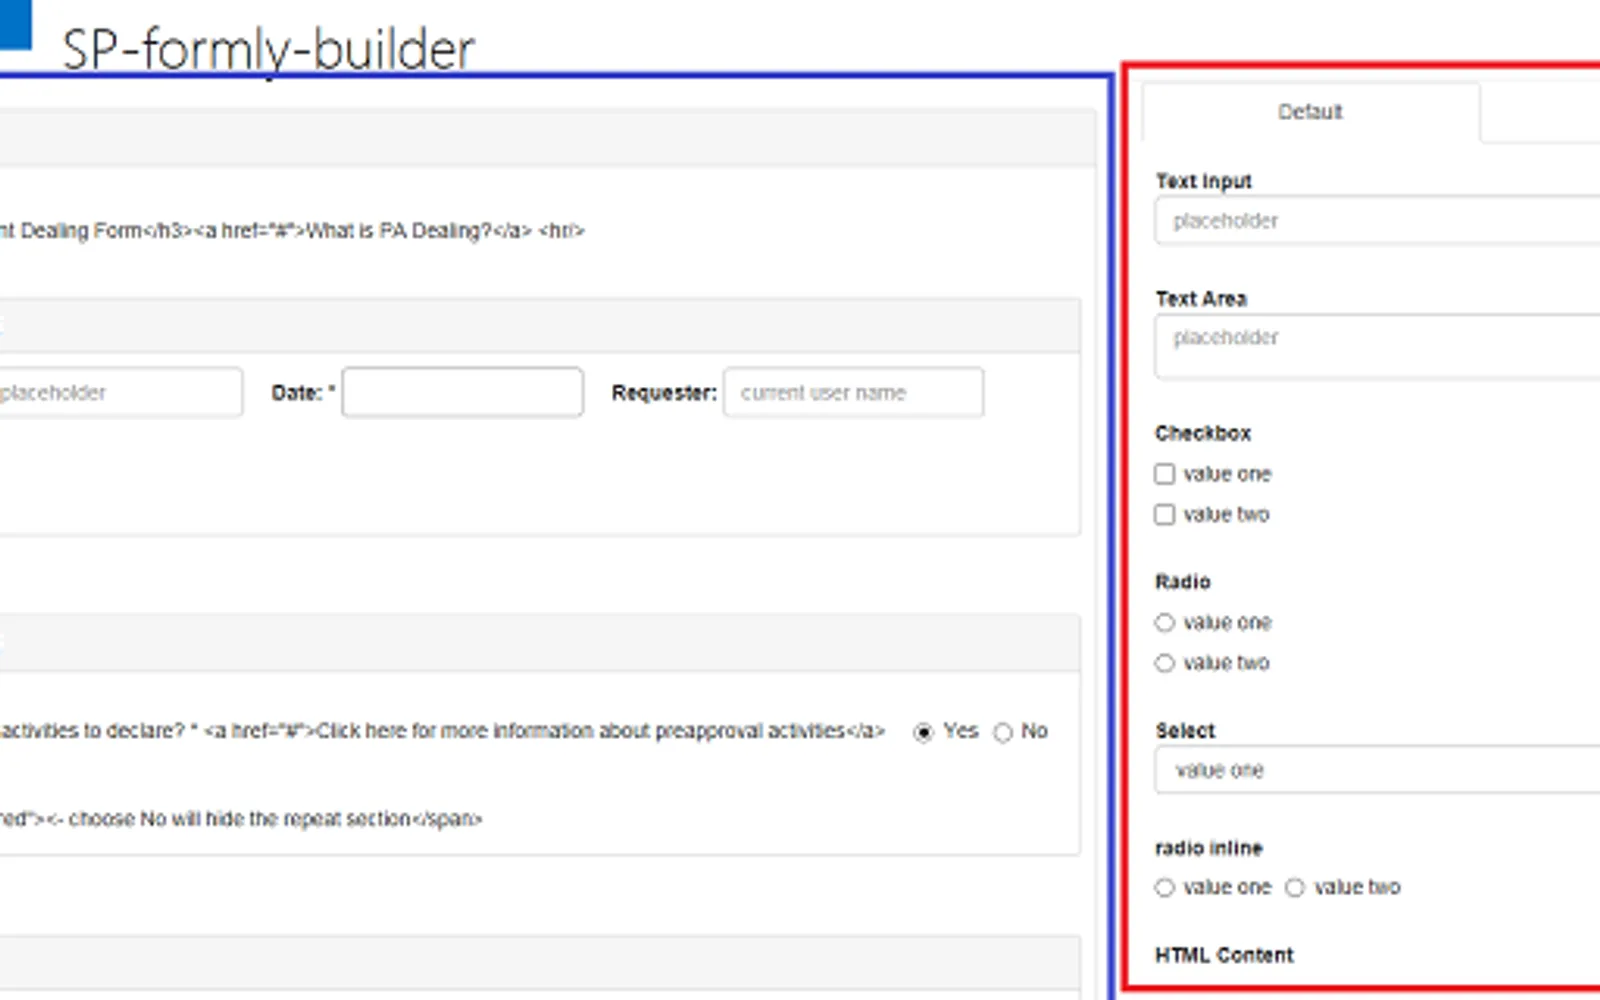Click the Requester label
Screen dimensions: 1600x1000
[x=664, y=393]
